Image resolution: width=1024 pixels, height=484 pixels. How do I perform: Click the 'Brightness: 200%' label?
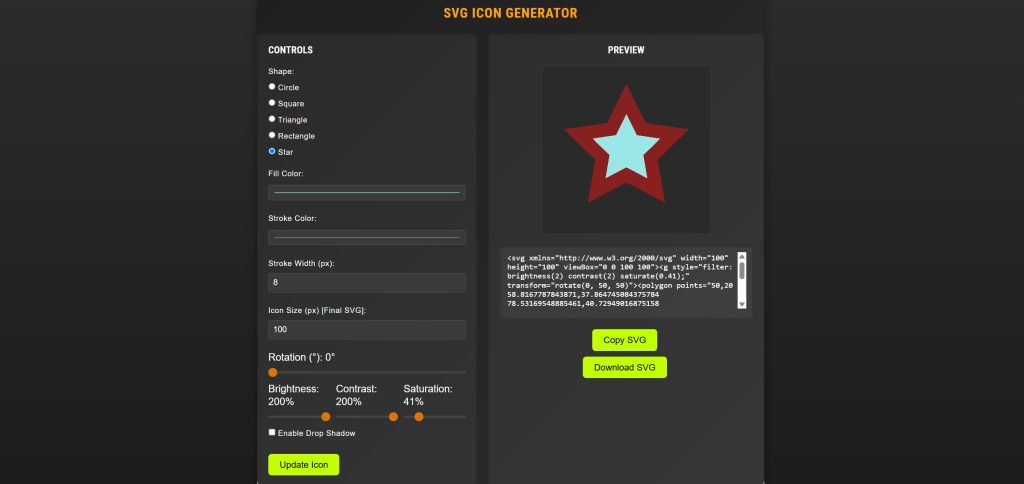tap(294, 395)
